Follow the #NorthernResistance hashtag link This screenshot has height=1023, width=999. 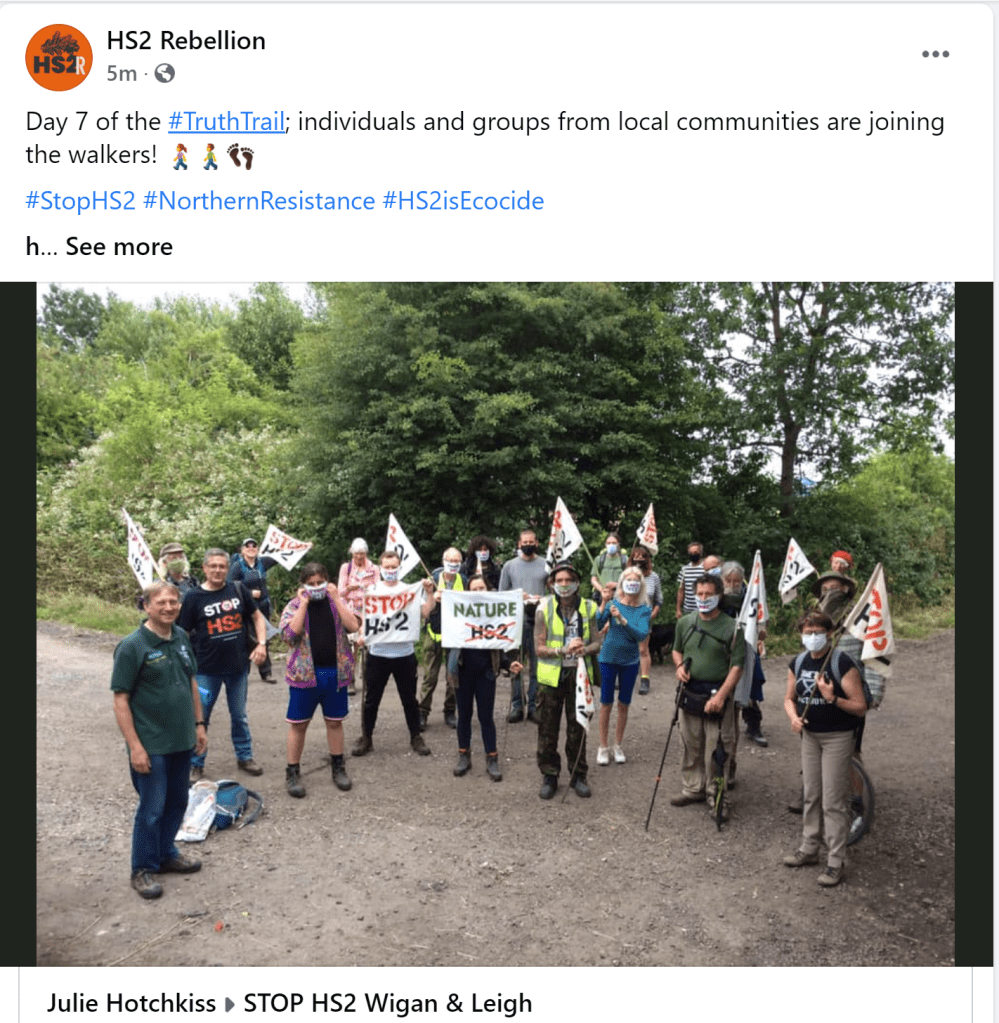tap(259, 201)
